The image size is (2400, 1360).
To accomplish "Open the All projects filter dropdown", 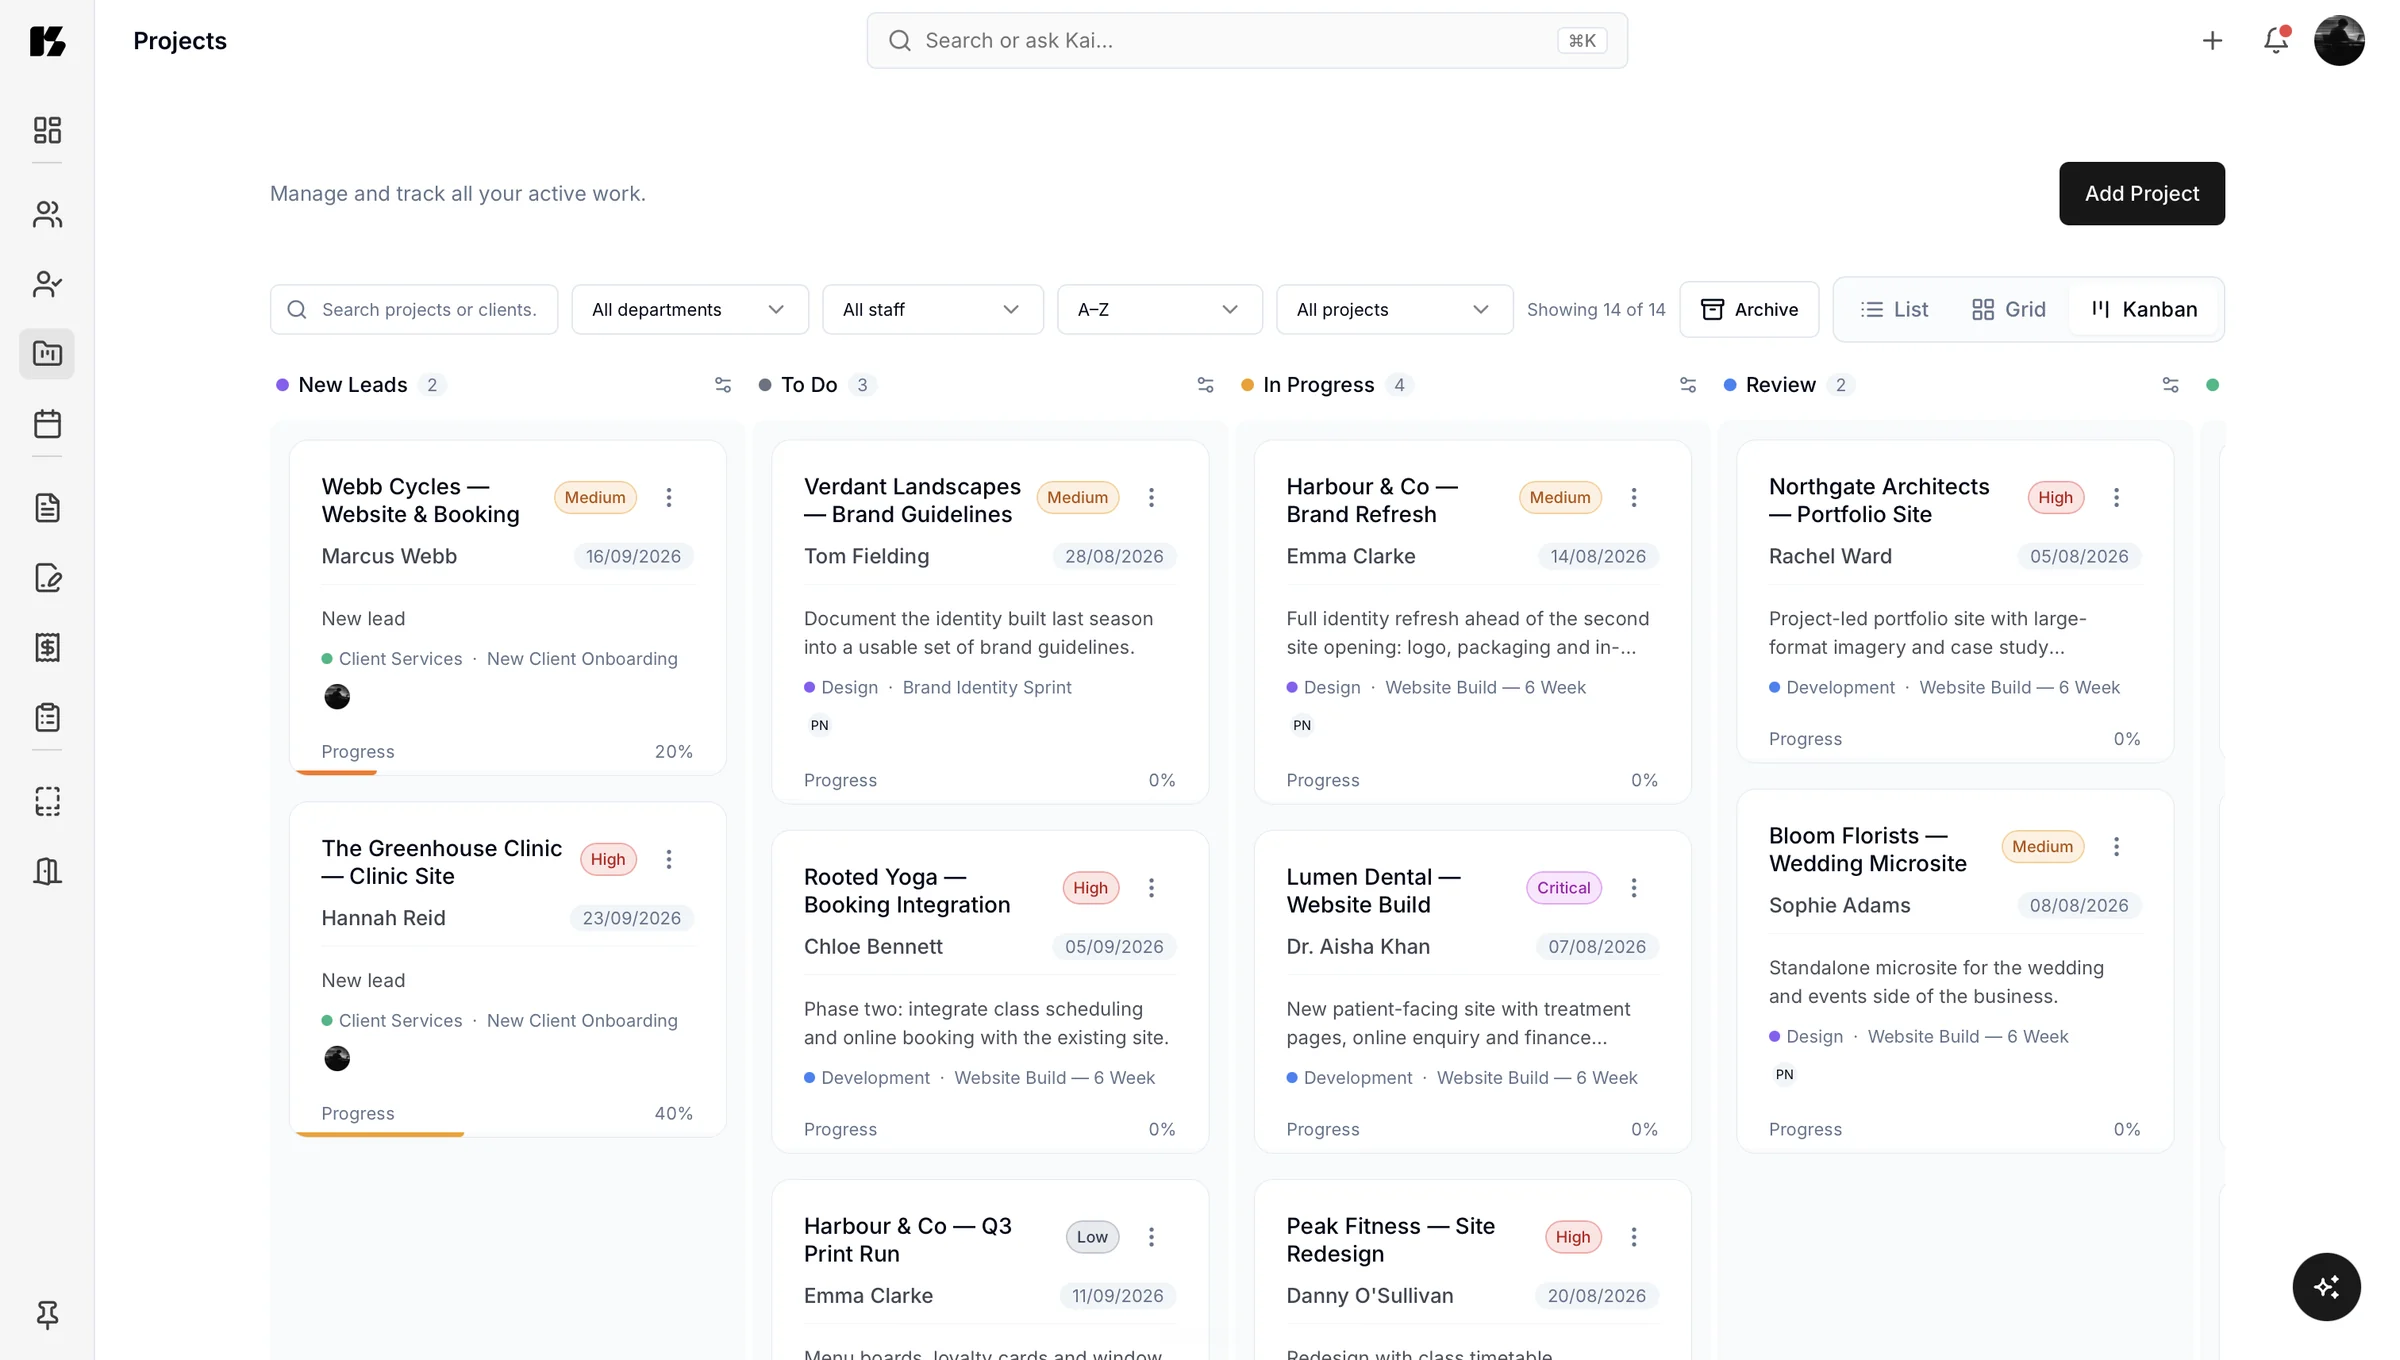I will pyautogui.click(x=1394, y=310).
